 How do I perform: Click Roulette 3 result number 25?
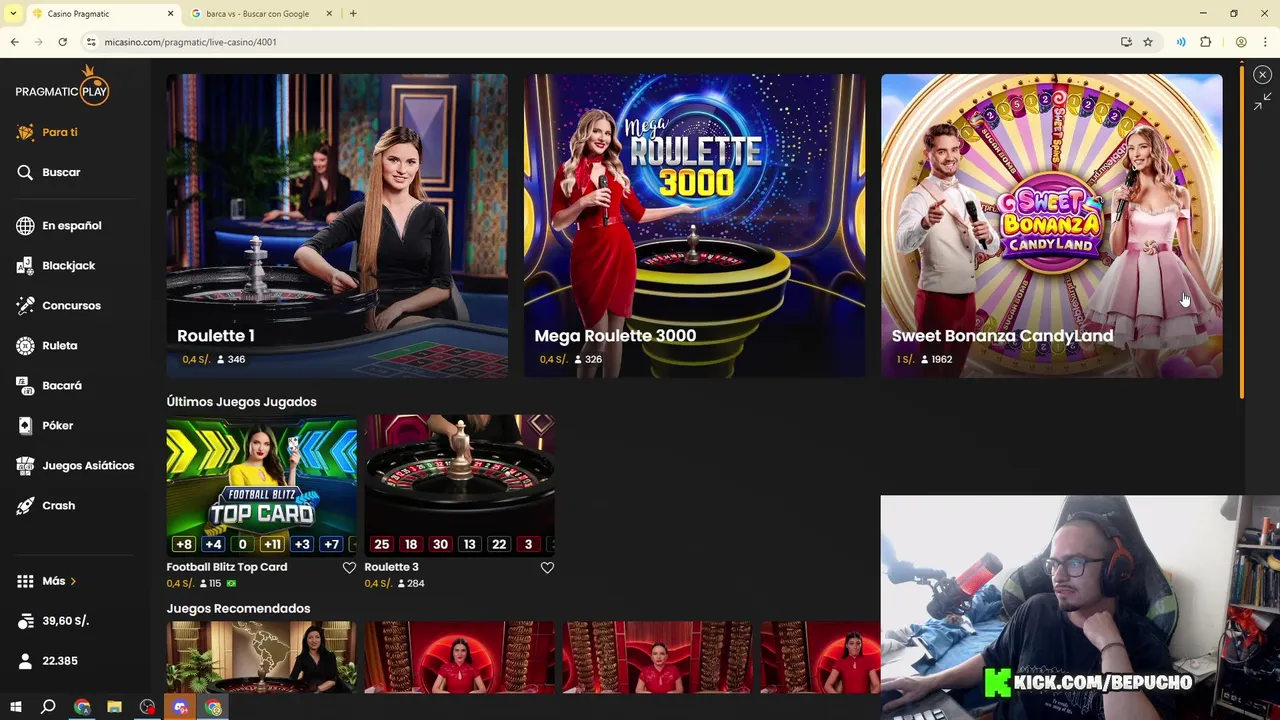(x=381, y=544)
